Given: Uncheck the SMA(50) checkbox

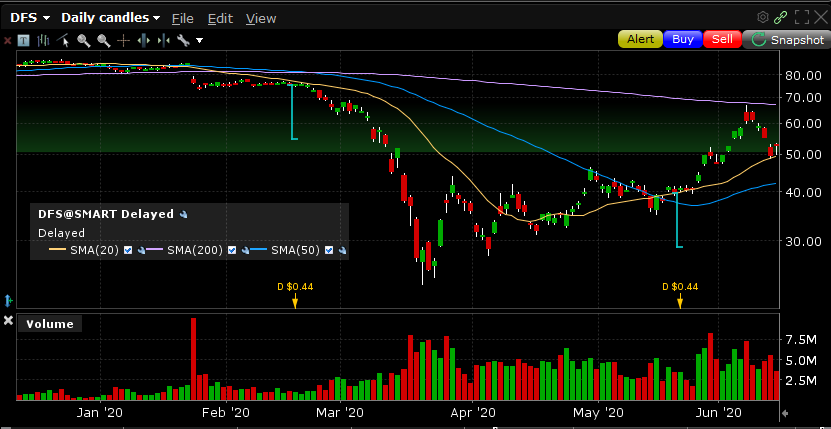Looking at the screenshot, I should (329, 250).
